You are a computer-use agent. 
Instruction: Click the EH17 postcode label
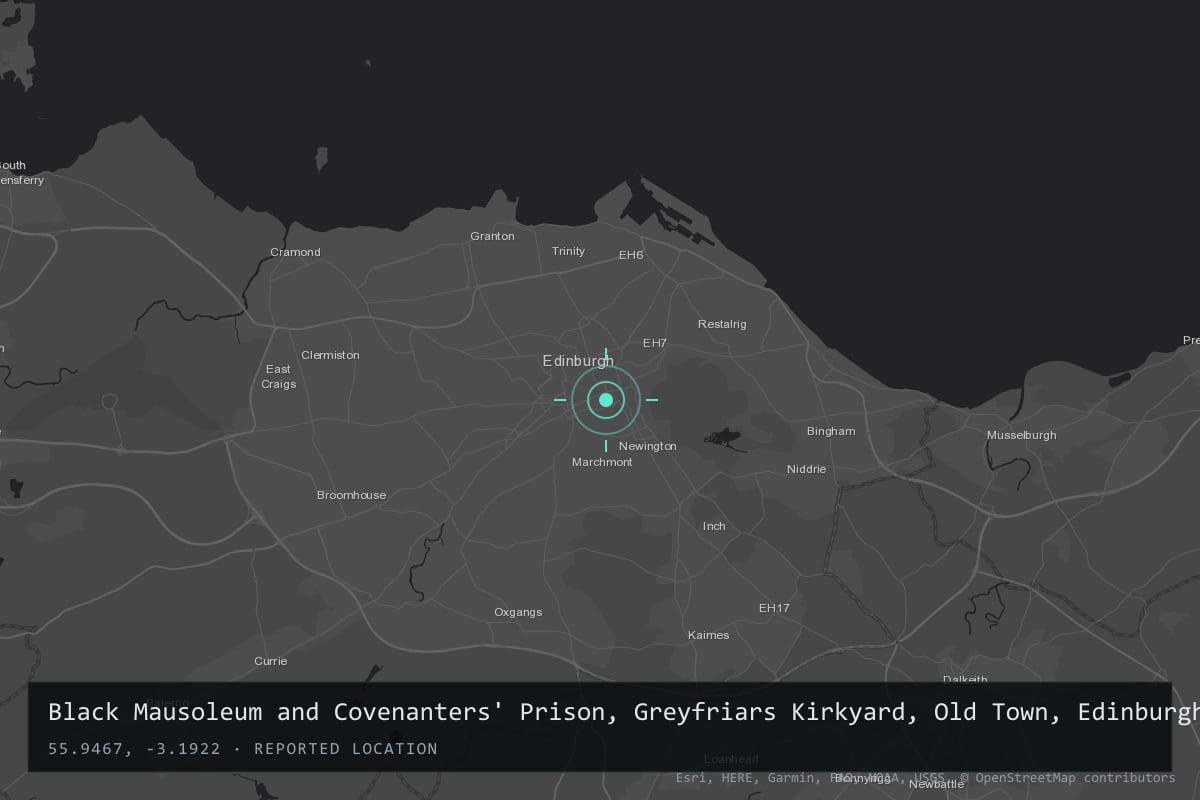[x=774, y=608]
